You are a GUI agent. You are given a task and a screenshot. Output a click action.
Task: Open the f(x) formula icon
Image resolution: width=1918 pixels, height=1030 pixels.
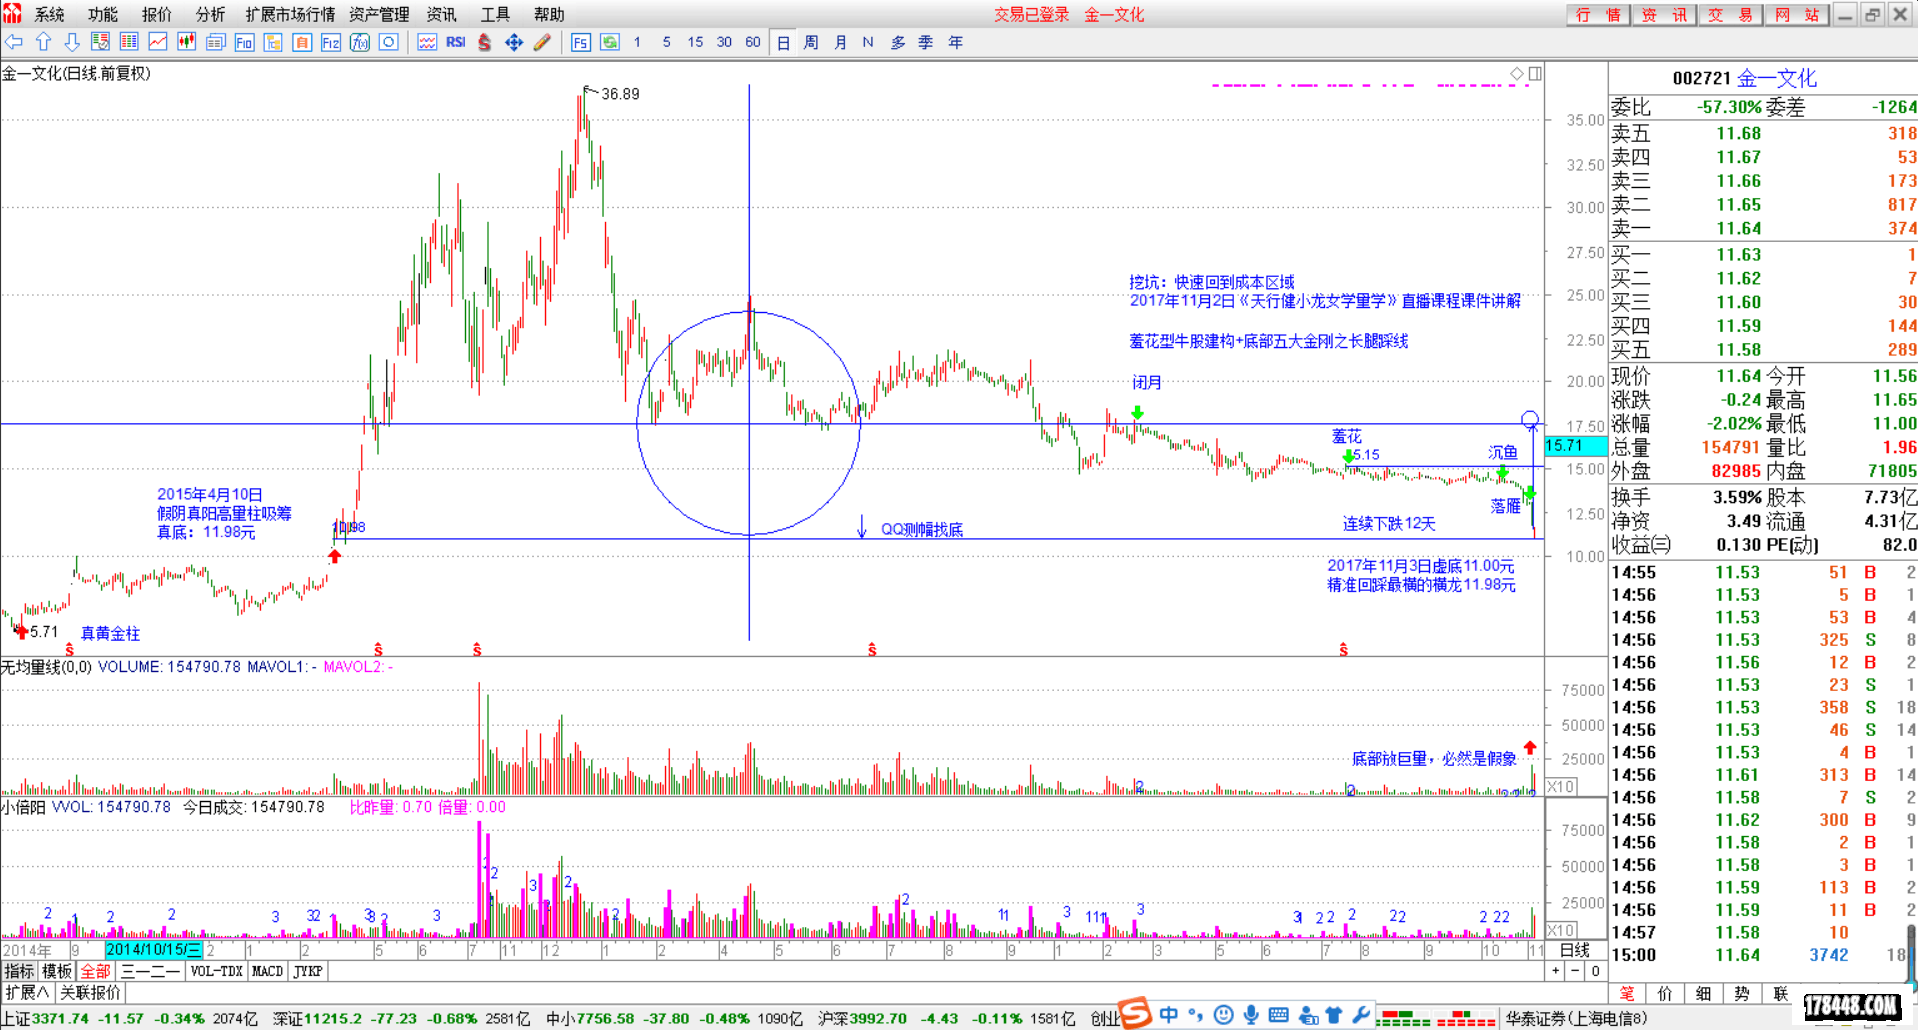360,42
